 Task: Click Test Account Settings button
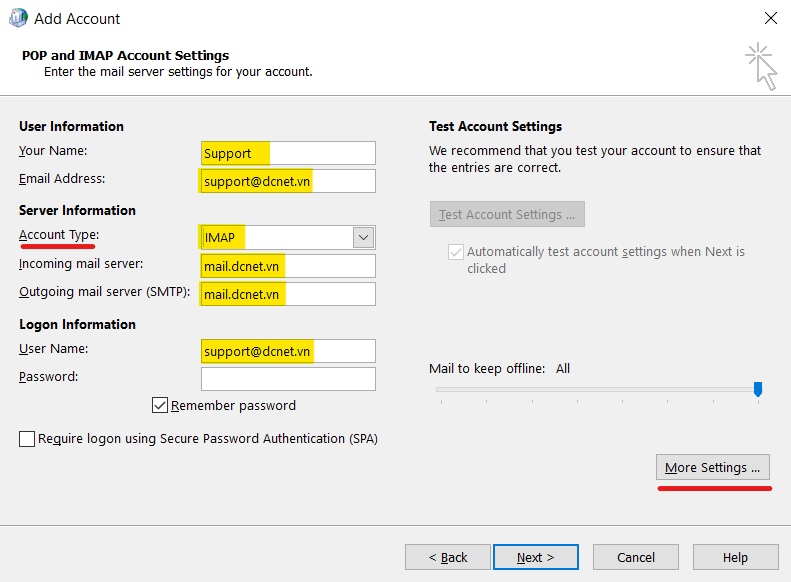507,214
